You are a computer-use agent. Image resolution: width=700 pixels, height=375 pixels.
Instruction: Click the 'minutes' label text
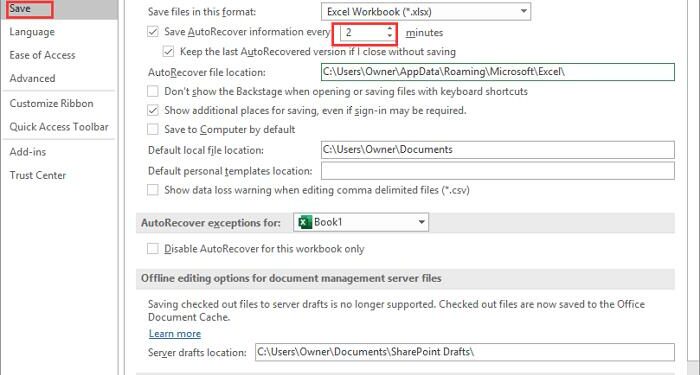(x=424, y=33)
